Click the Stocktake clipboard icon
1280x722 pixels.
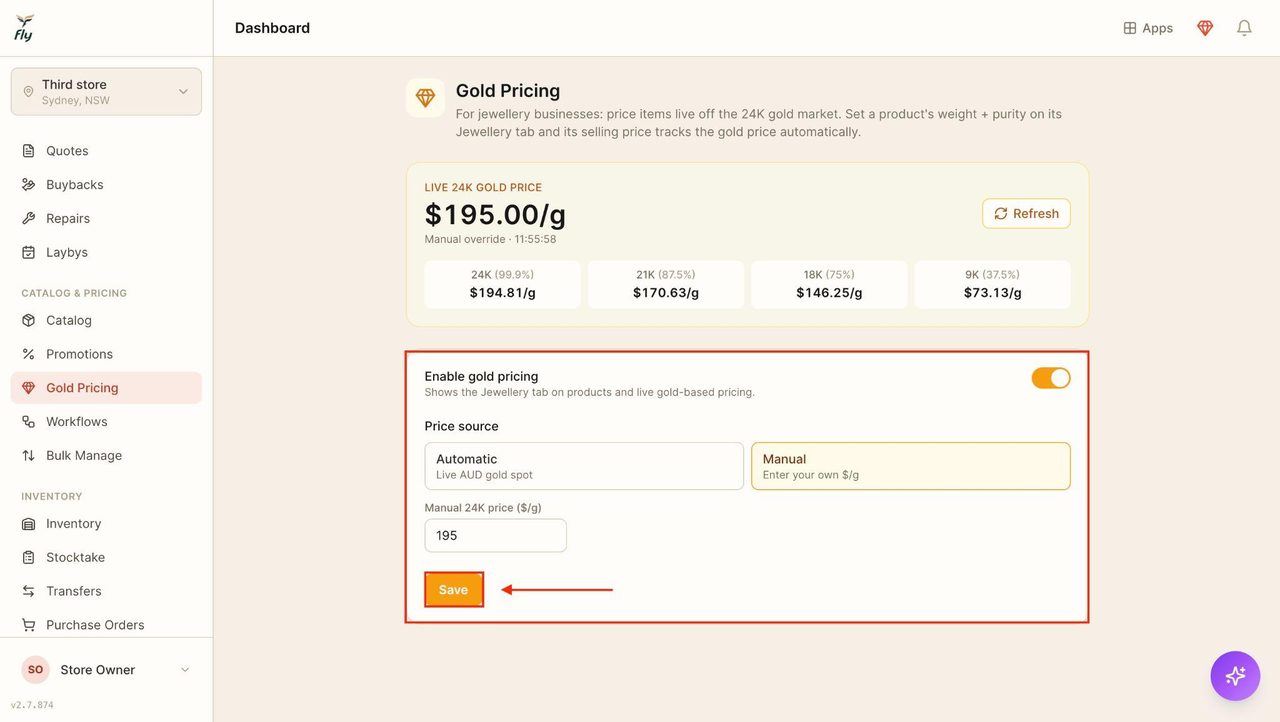click(x=28, y=558)
